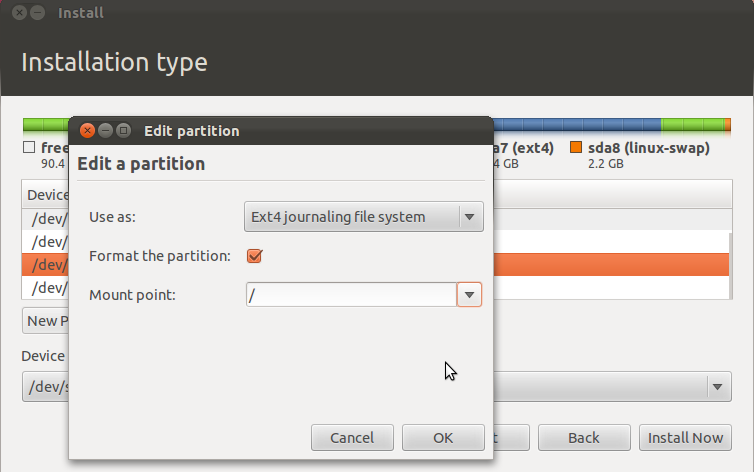The image size is (754, 472).
Task: Click the sda8 linux-swap orange swatch
Action: [x=576, y=147]
